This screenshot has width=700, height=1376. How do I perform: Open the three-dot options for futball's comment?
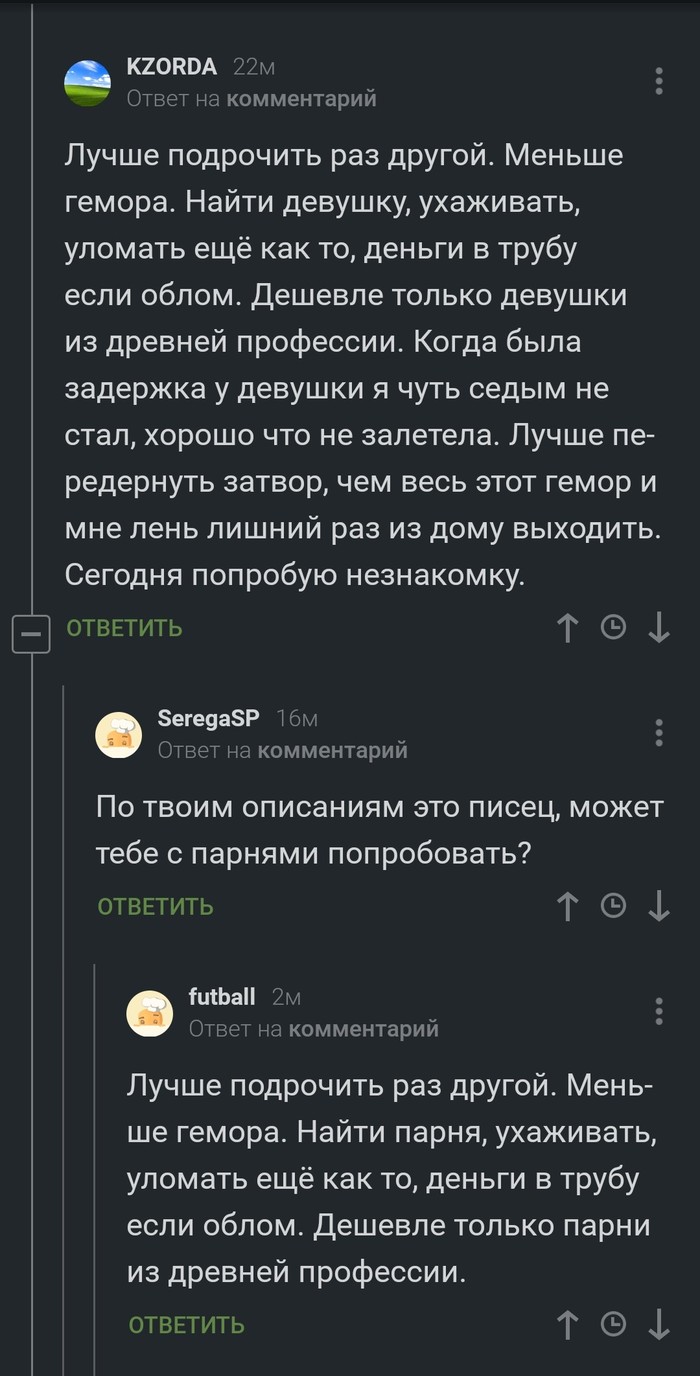click(x=659, y=1012)
